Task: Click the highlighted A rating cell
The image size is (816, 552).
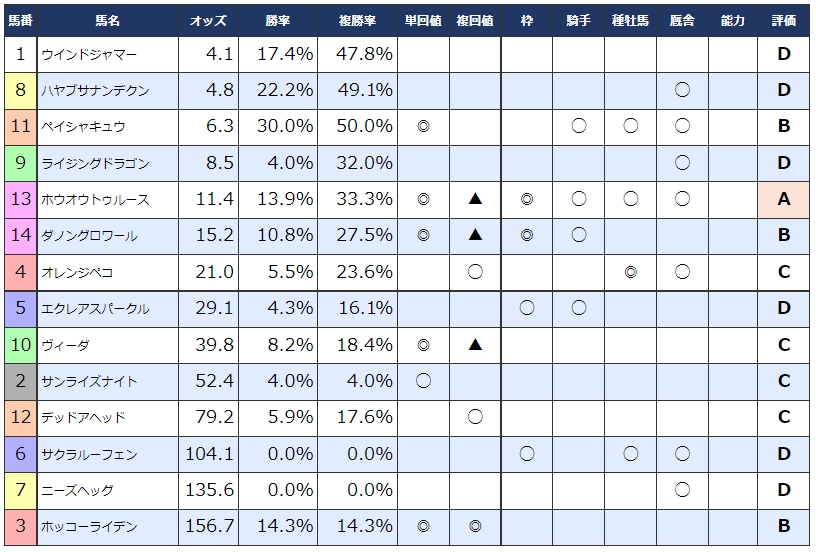Action: [784, 200]
